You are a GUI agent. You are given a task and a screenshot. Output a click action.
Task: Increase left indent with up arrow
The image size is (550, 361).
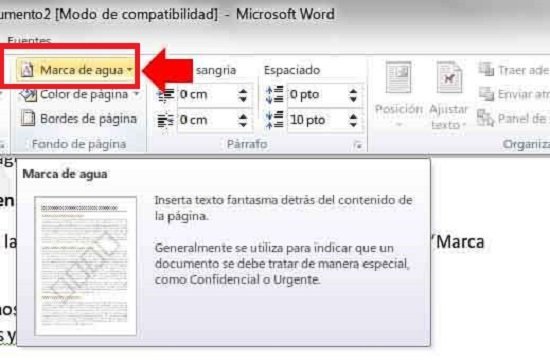pyautogui.click(x=243, y=91)
